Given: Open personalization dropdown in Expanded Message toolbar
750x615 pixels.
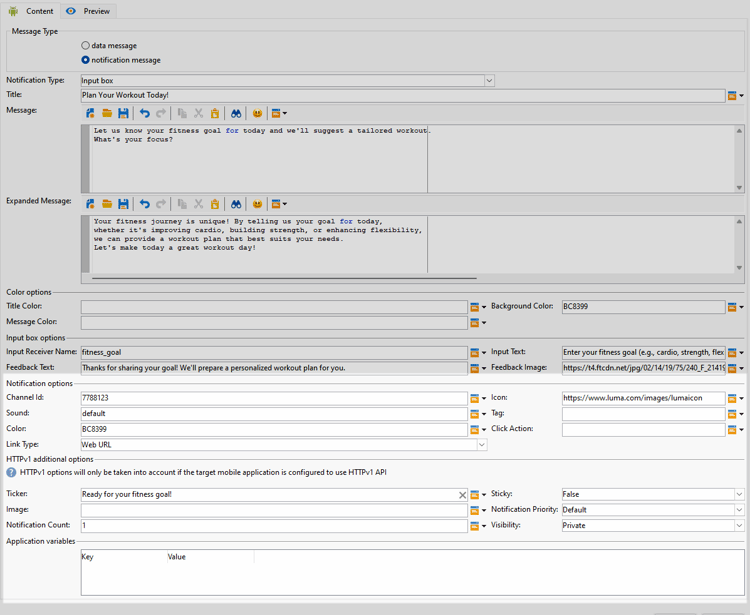Looking at the screenshot, I should [x=279, y=204].
